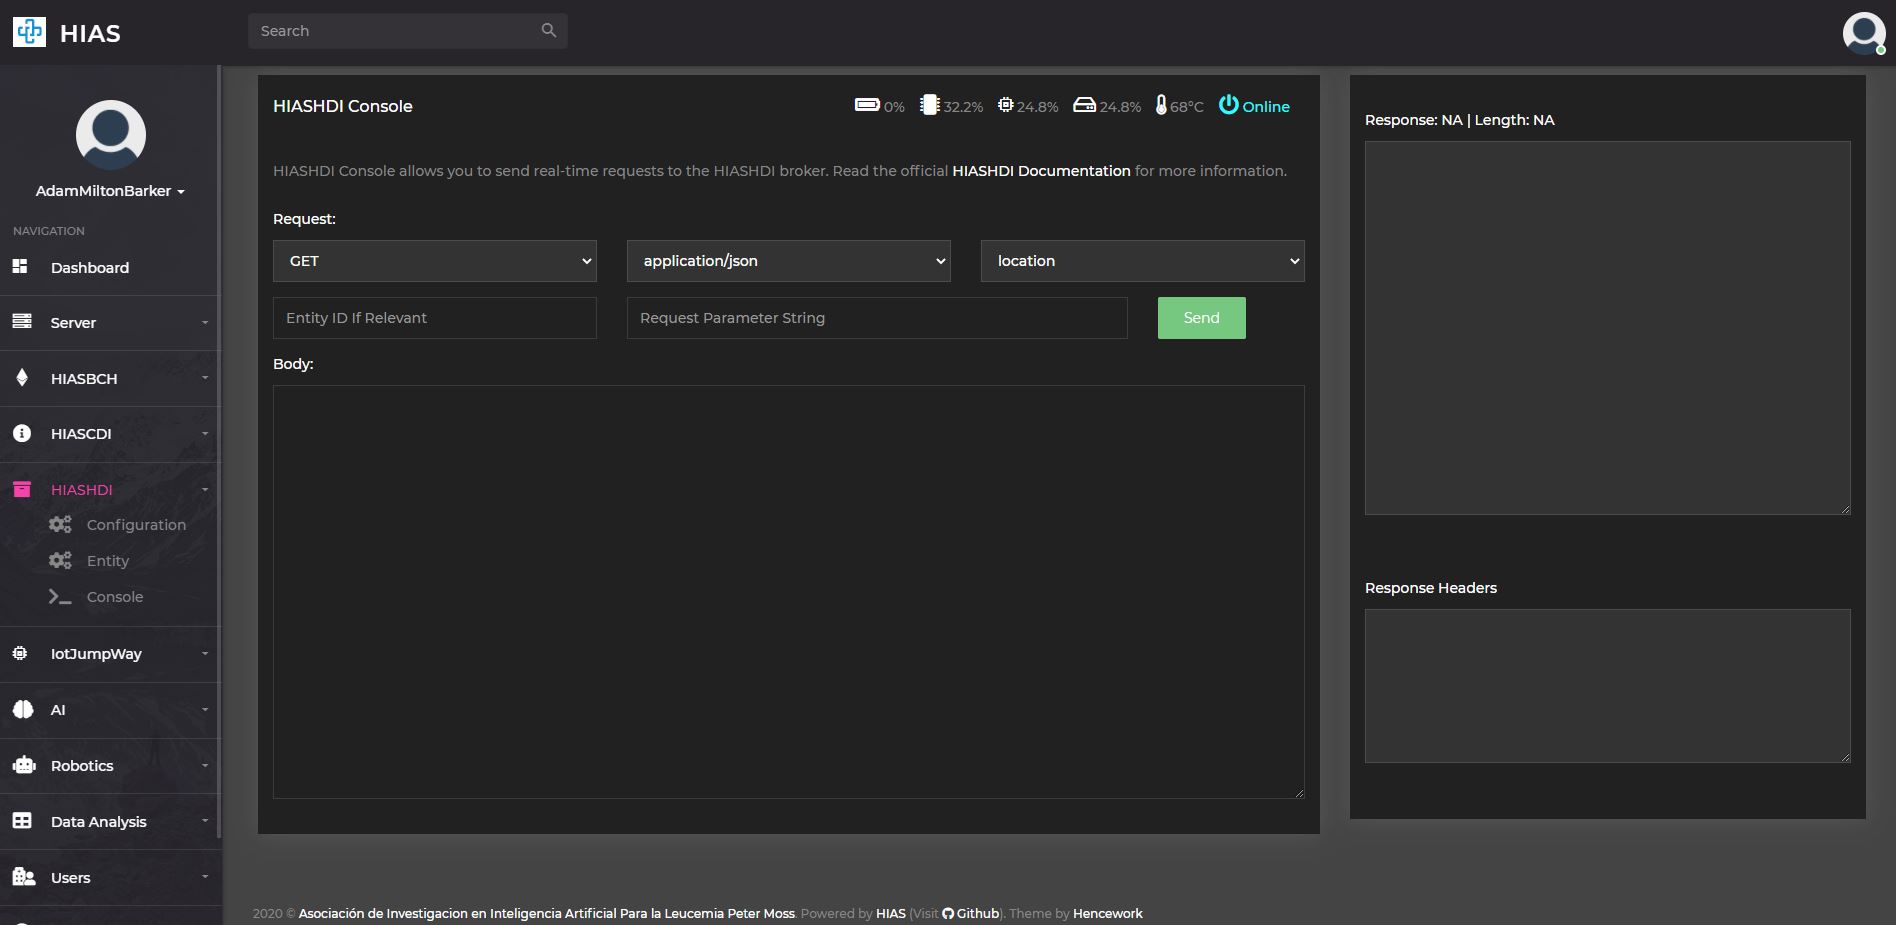Click the Response Headers text area
This screenshot has height=925, width=1896.
[1608, 686]
